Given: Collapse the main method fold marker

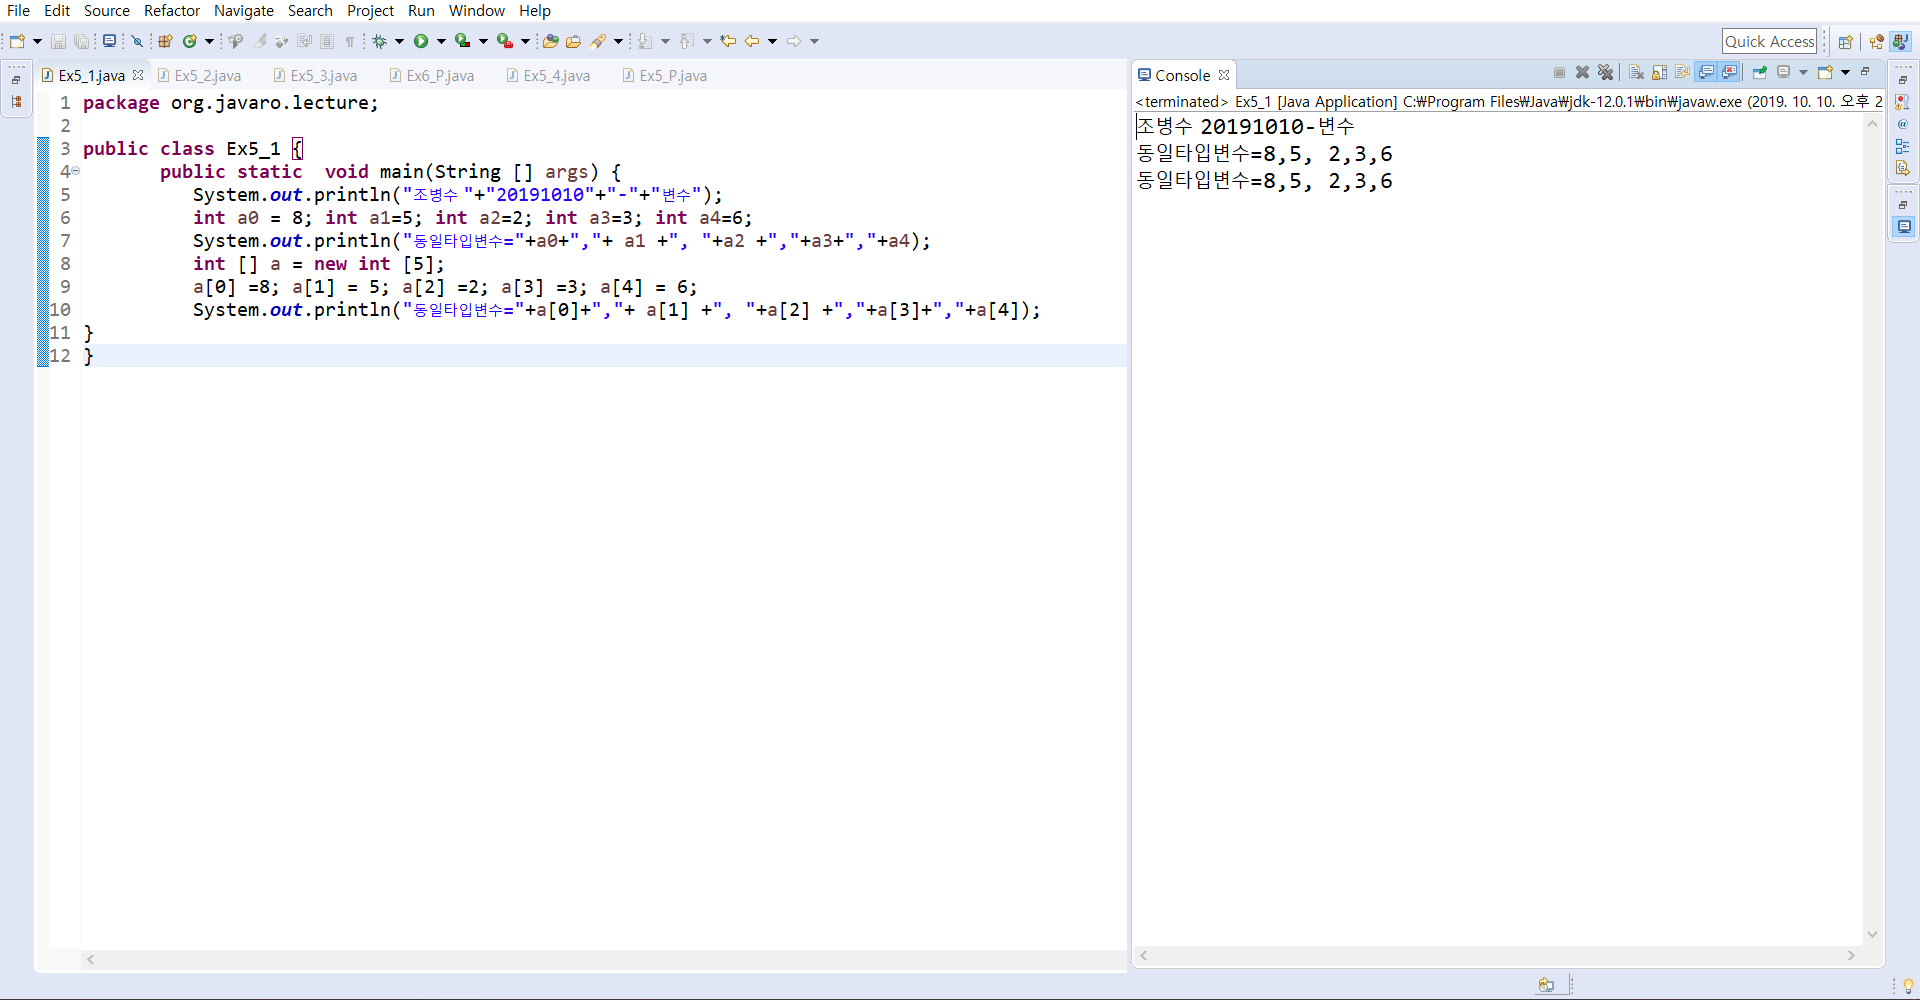Looking at the screenshot, I should (76, 171).
